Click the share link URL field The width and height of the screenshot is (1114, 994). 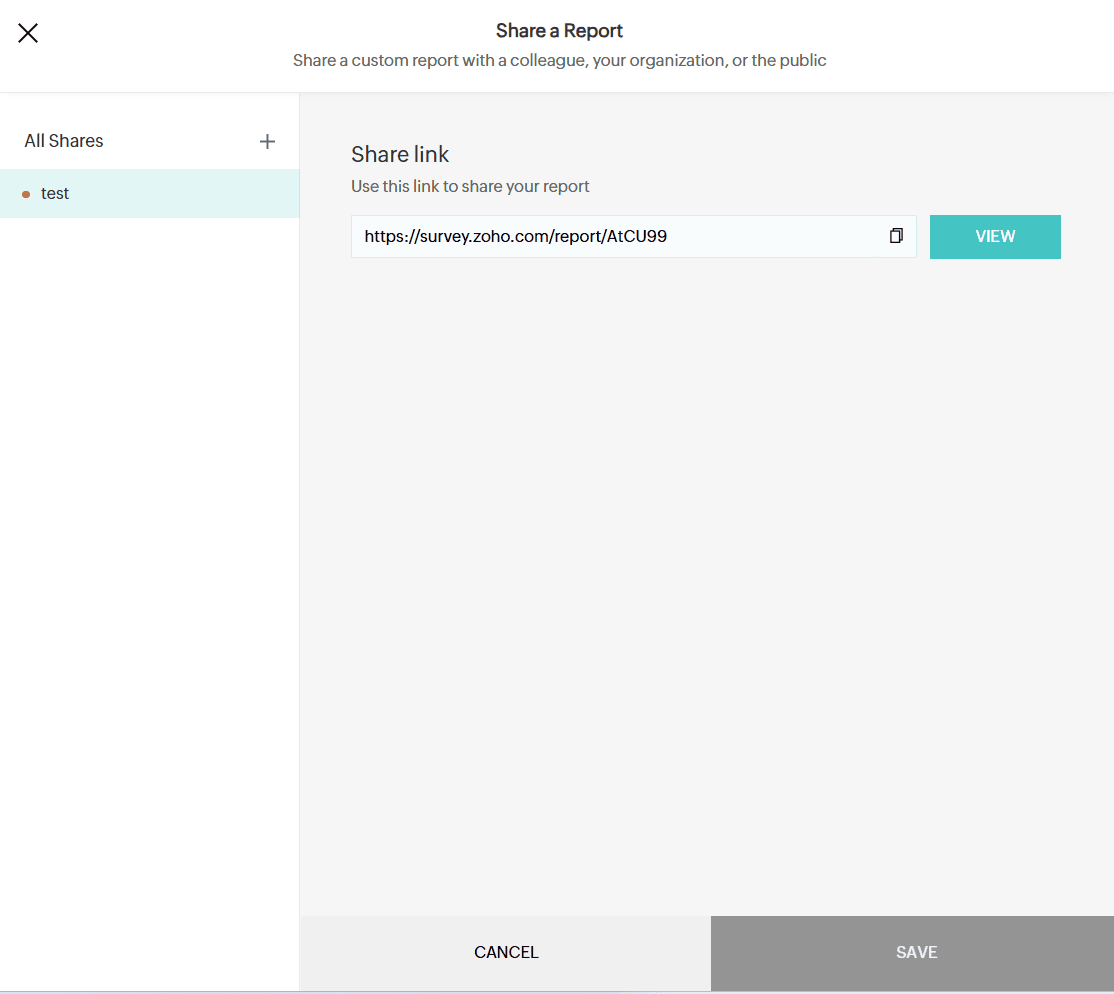633,237
